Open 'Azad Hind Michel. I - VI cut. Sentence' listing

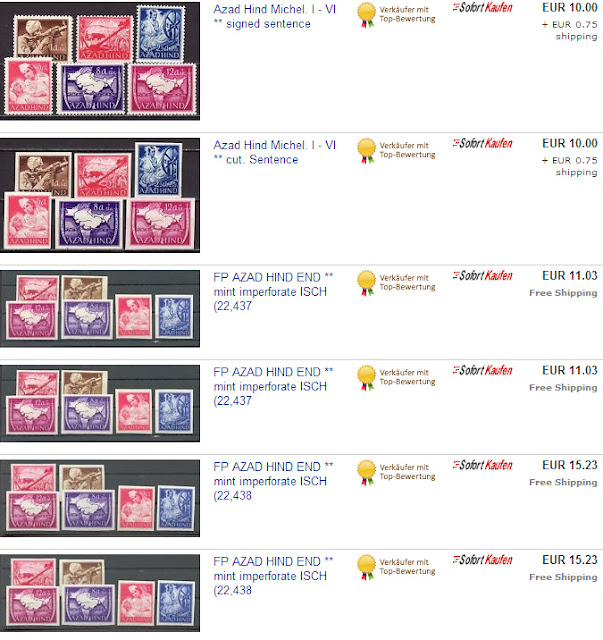[x=274, y=152]
